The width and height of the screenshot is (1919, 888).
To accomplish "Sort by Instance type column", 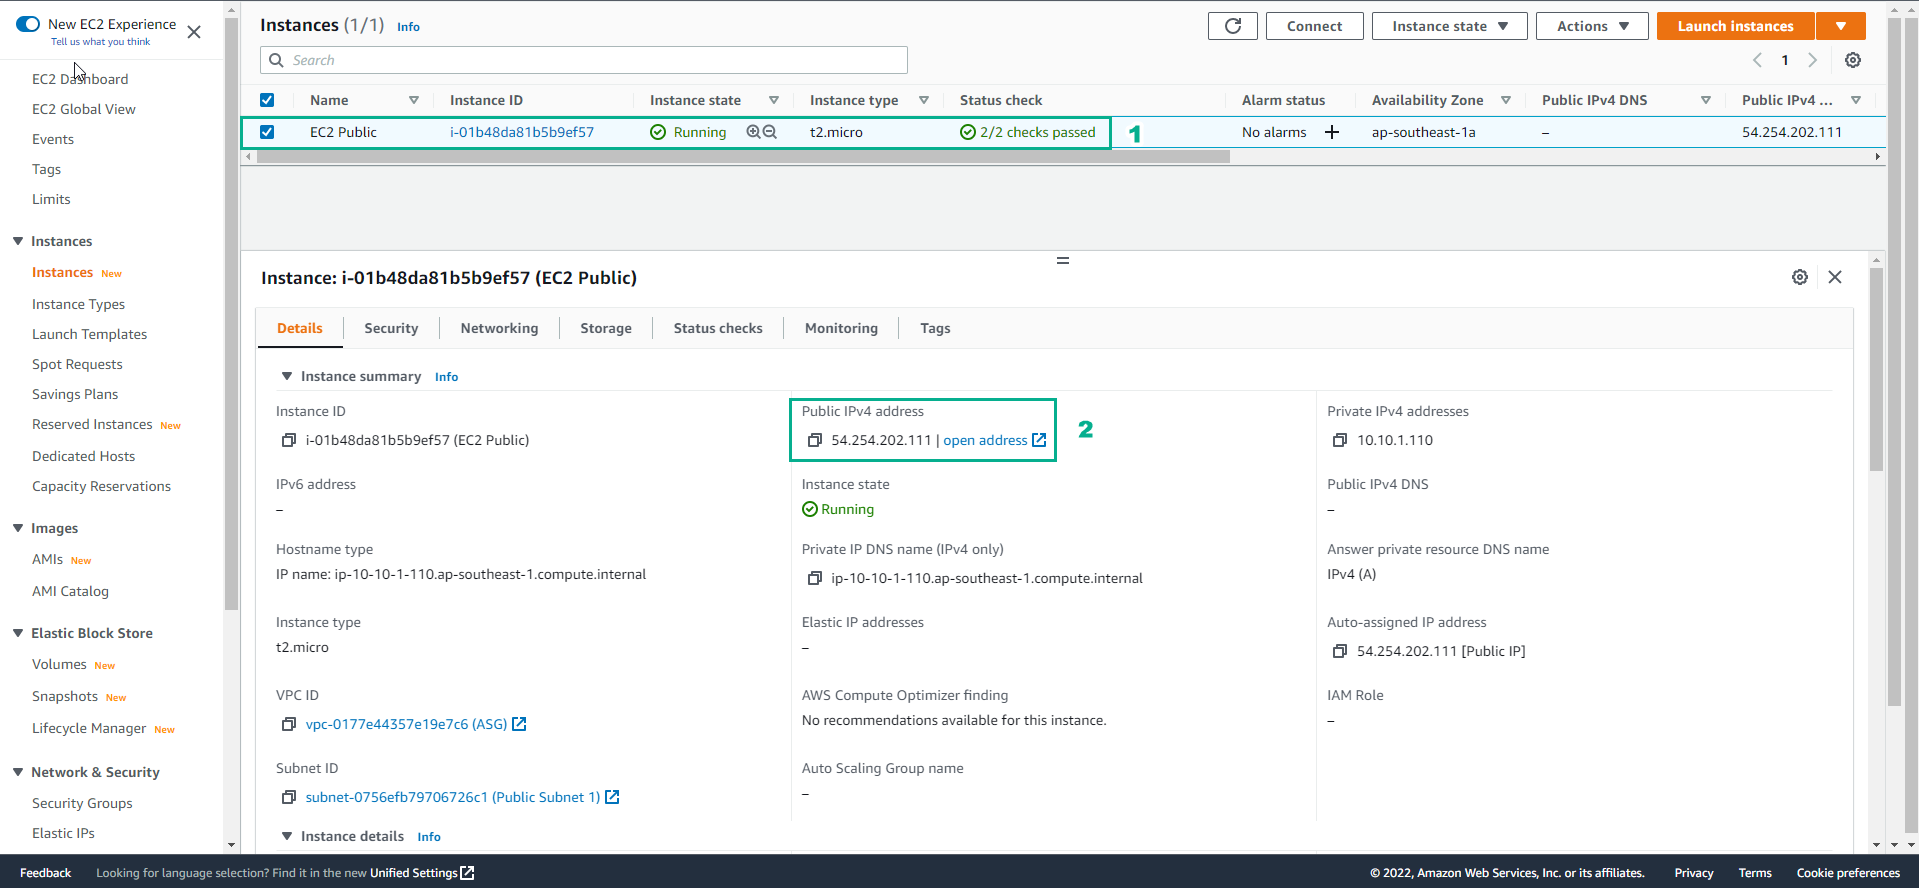I will (x=923, y=100).
